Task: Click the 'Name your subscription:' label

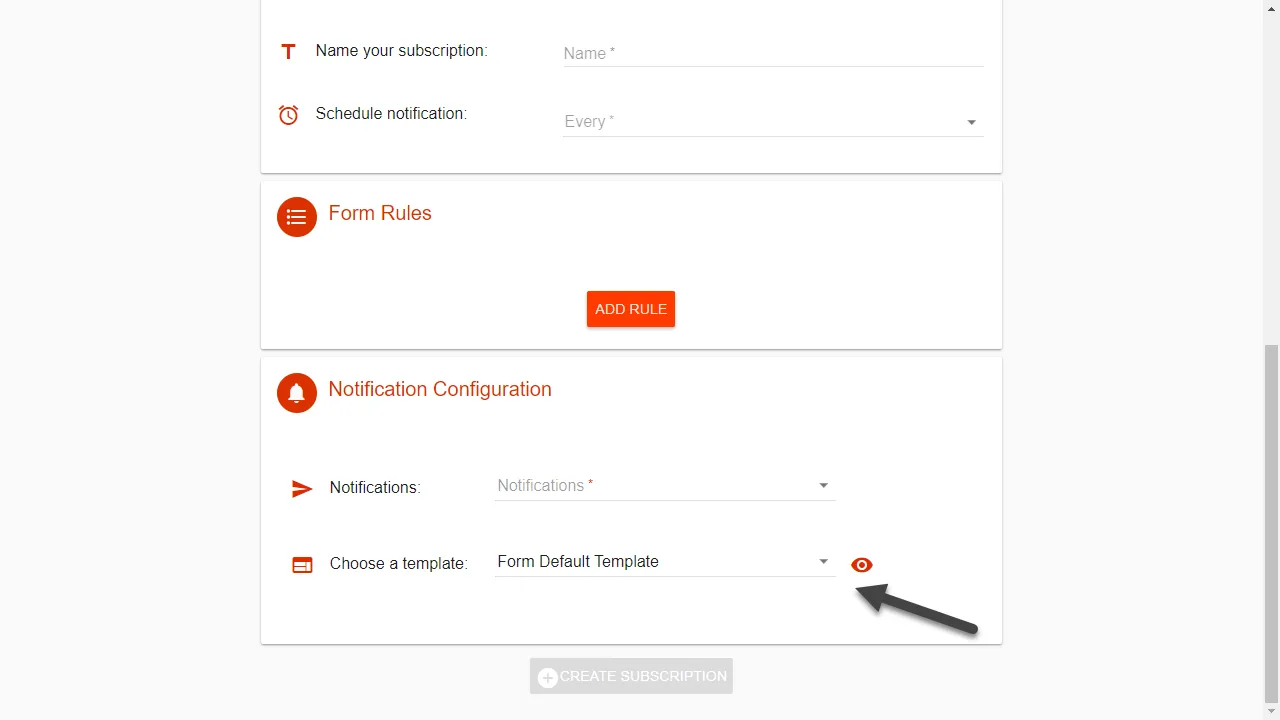Action: click(x=402, y=50)
